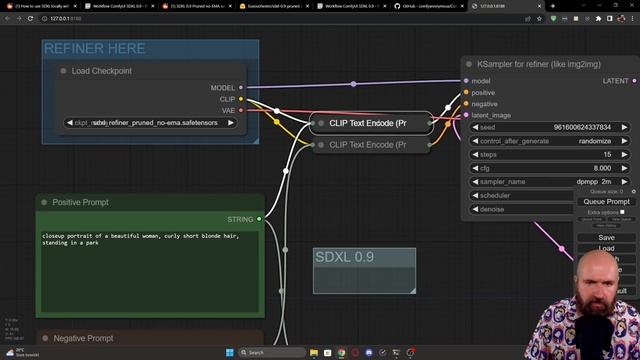Click the model input slot on KSampler

click(x=466, y=81)
